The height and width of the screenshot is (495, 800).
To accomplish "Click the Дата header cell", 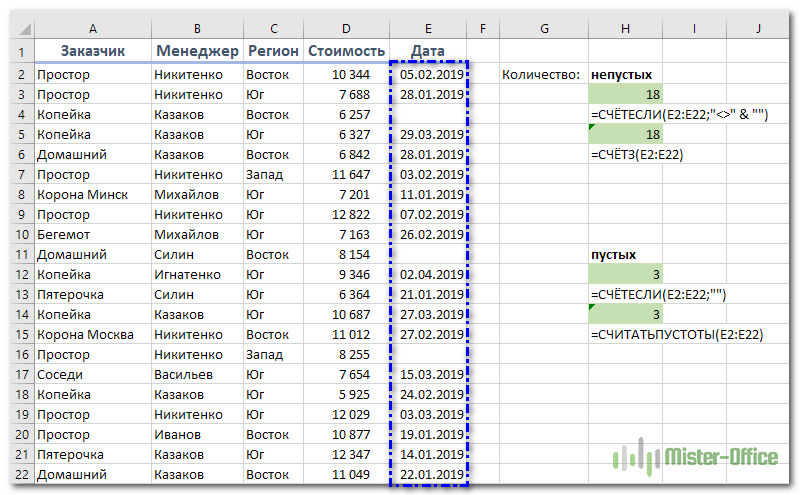I will [428, 51].
